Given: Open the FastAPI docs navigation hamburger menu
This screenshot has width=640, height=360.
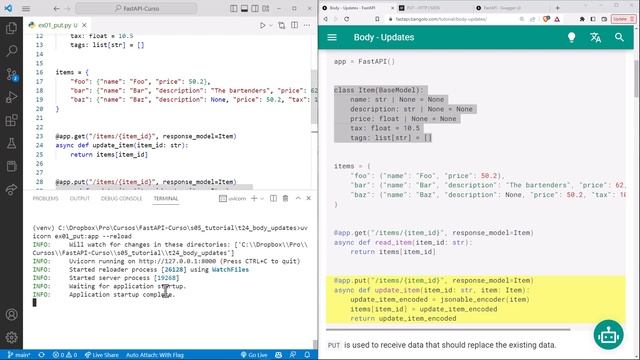Looking at the screenshot, I should [x=332, y=37].
